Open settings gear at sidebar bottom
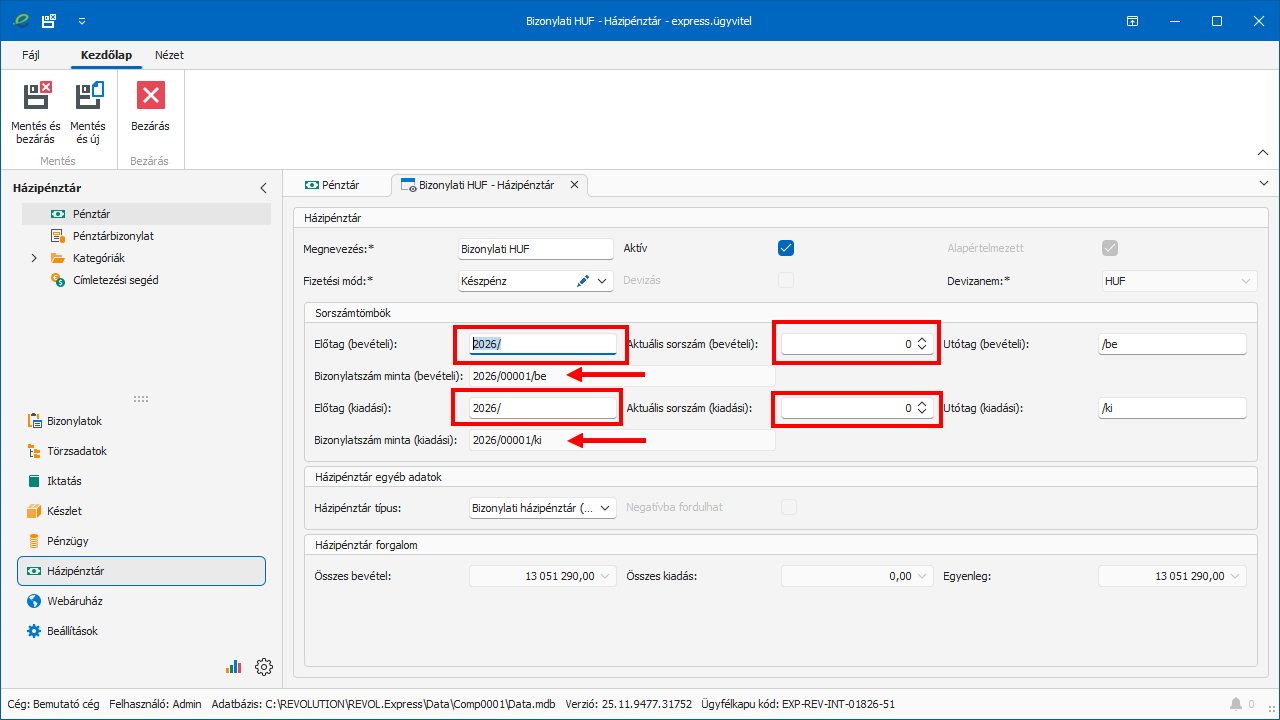Viewport: 1280px width, 720px height. click(x=264, y=667)
